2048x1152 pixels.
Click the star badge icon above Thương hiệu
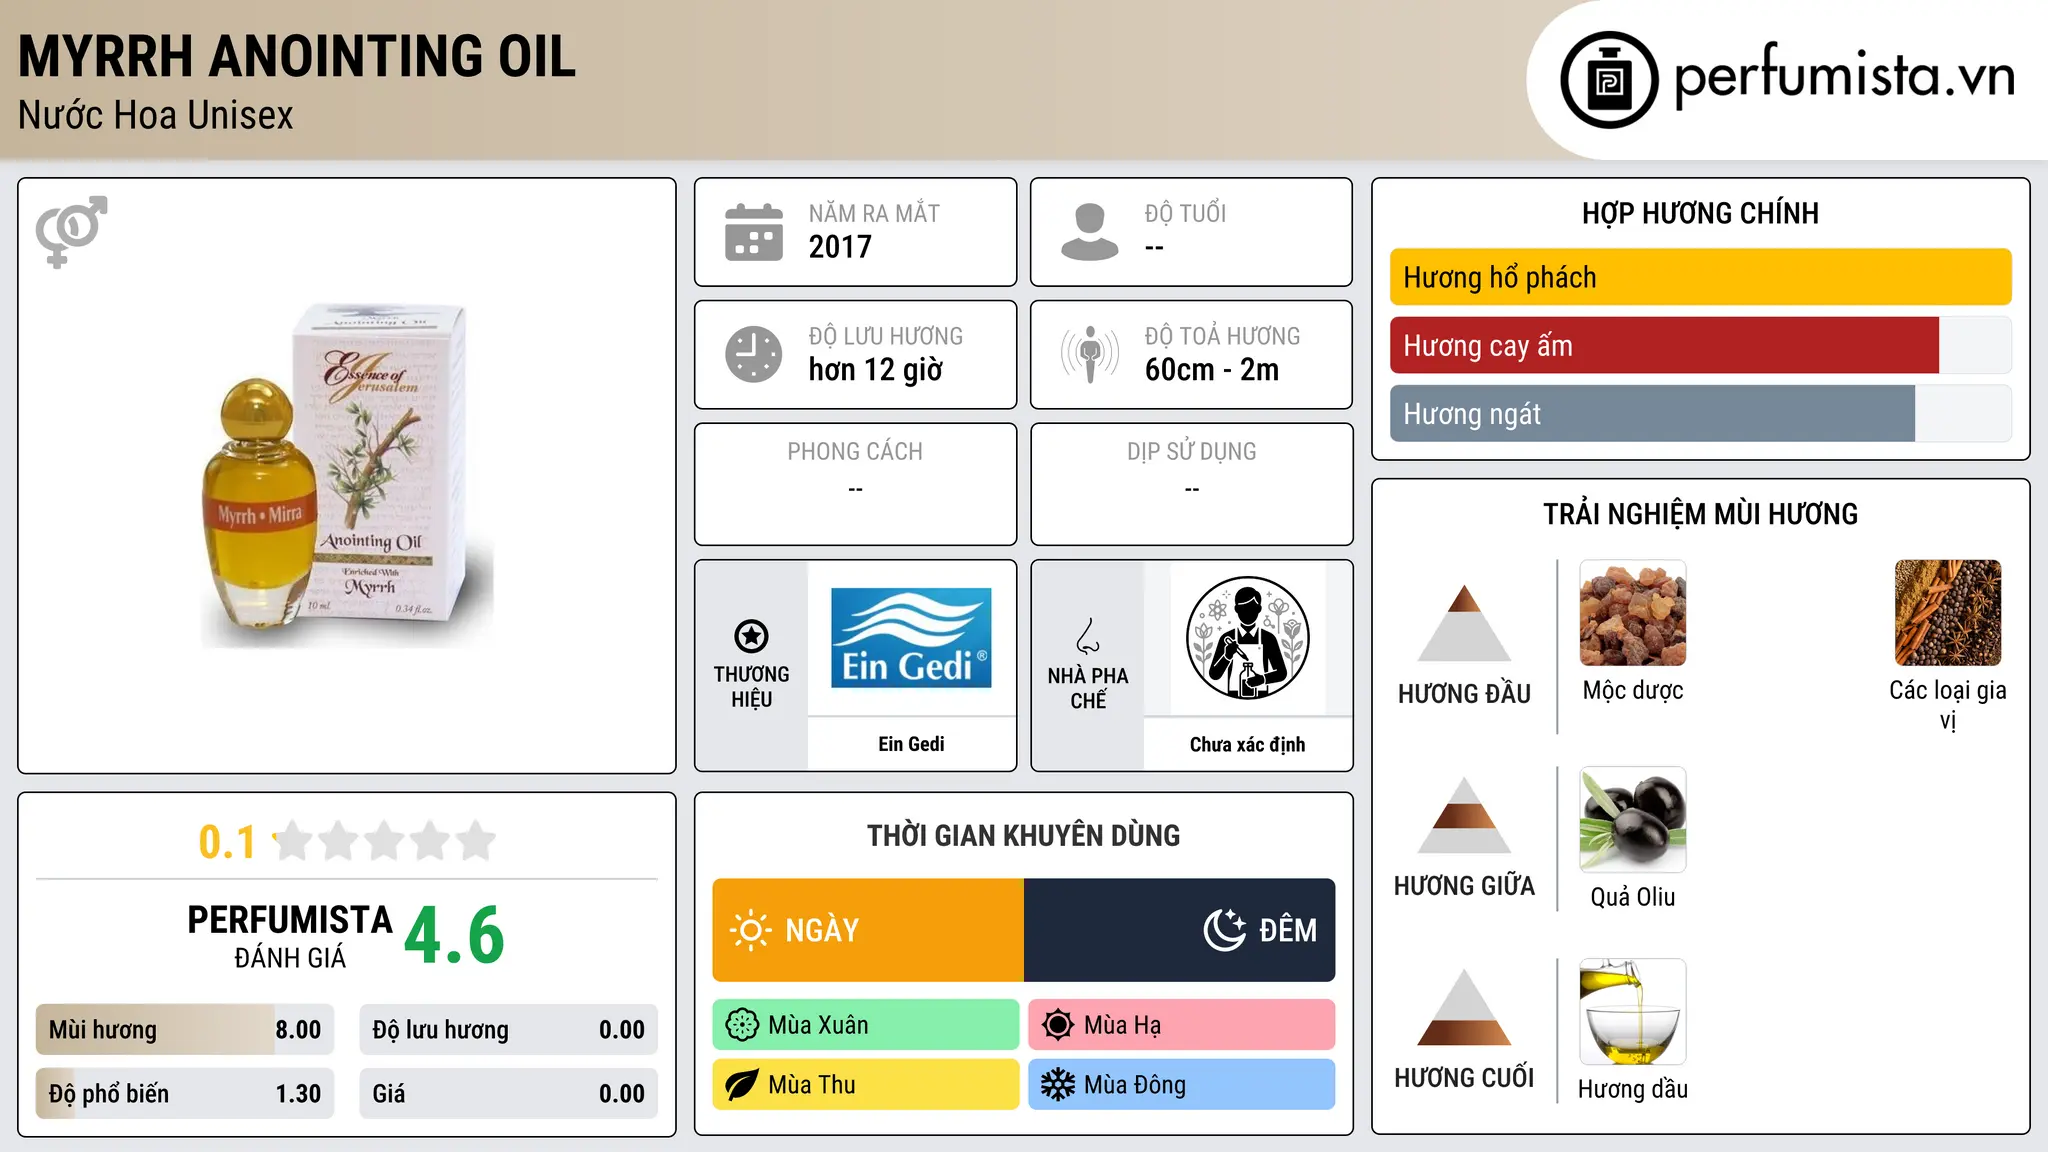click(751, 636)
